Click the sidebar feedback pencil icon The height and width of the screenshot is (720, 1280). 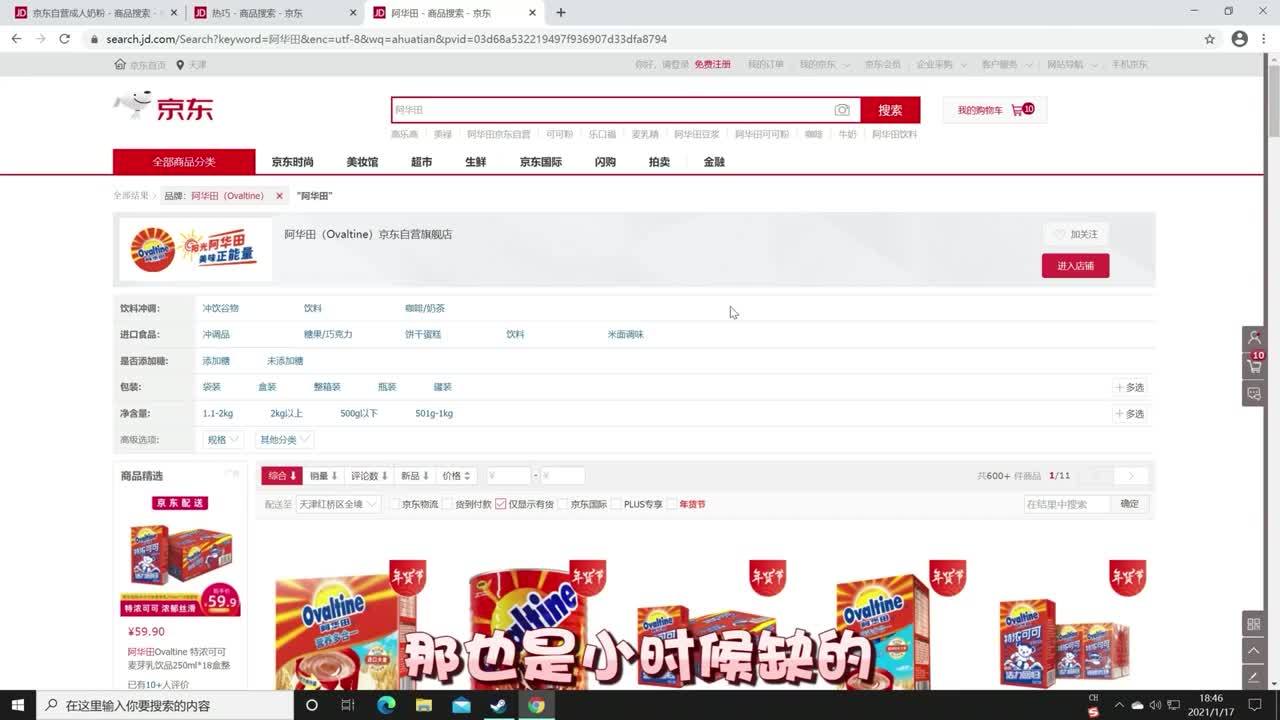[x=1254, y=677]
